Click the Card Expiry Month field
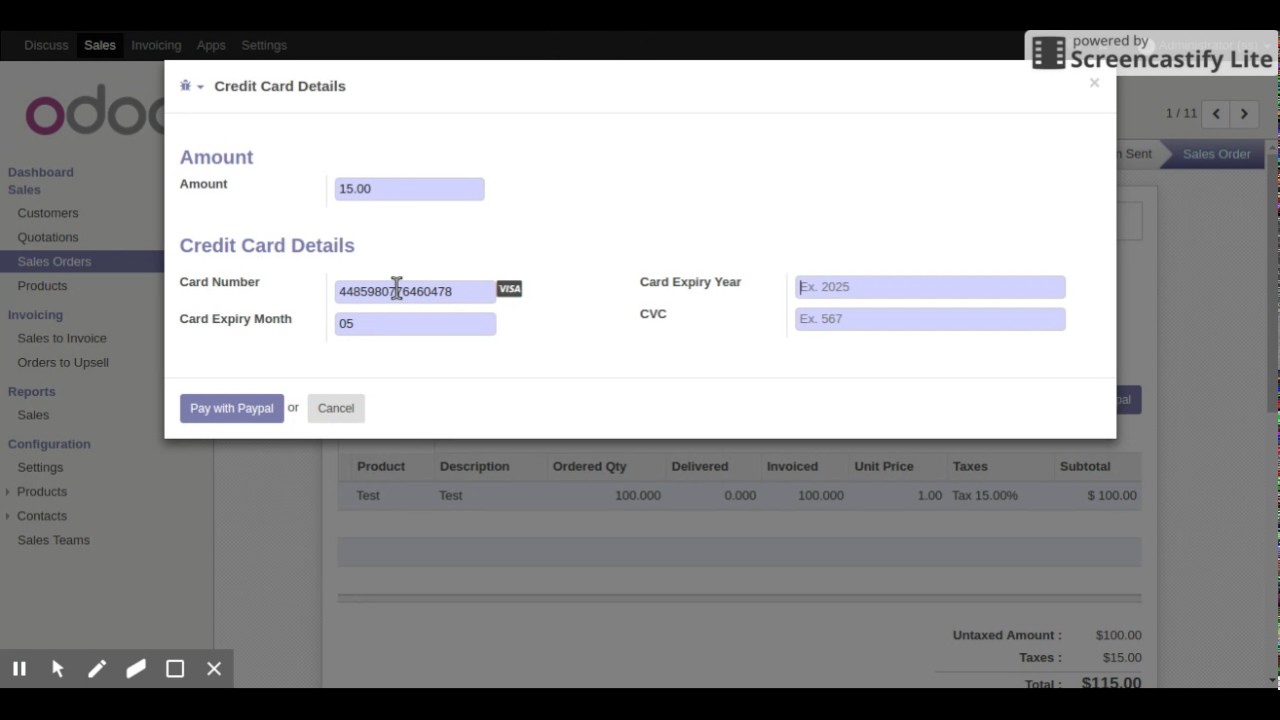Screen dimensions: 1280x720 pyautogui.click(x=415, y=323)
